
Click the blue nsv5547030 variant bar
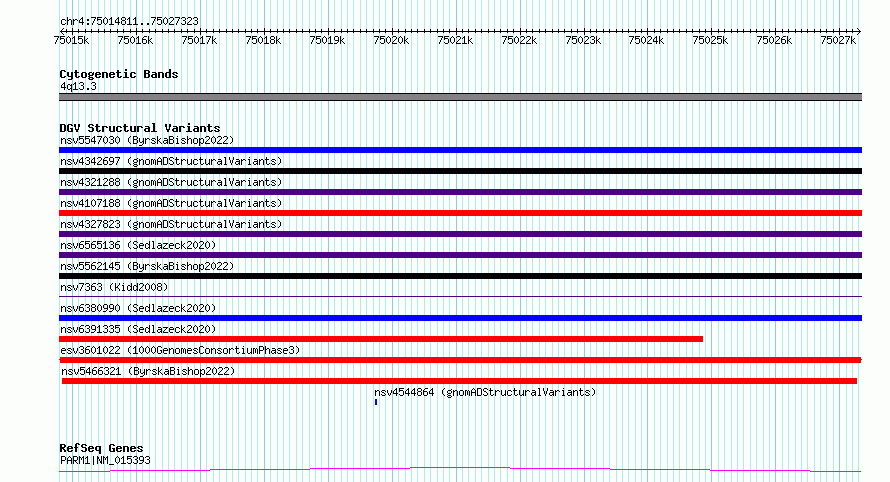click(460, 150)
